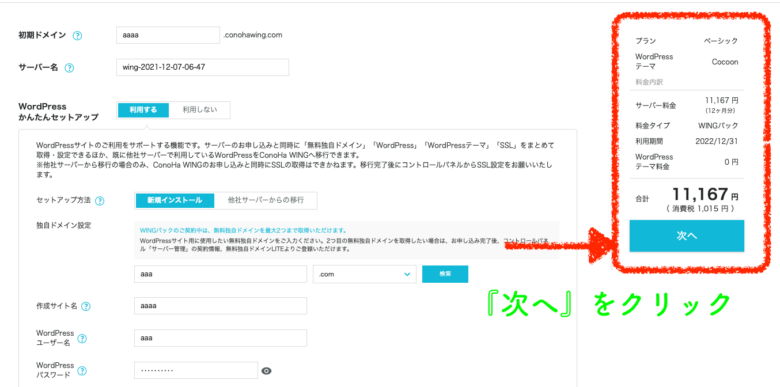
Task: Click the WINGパック fee type value
Action: click(718, 125)
